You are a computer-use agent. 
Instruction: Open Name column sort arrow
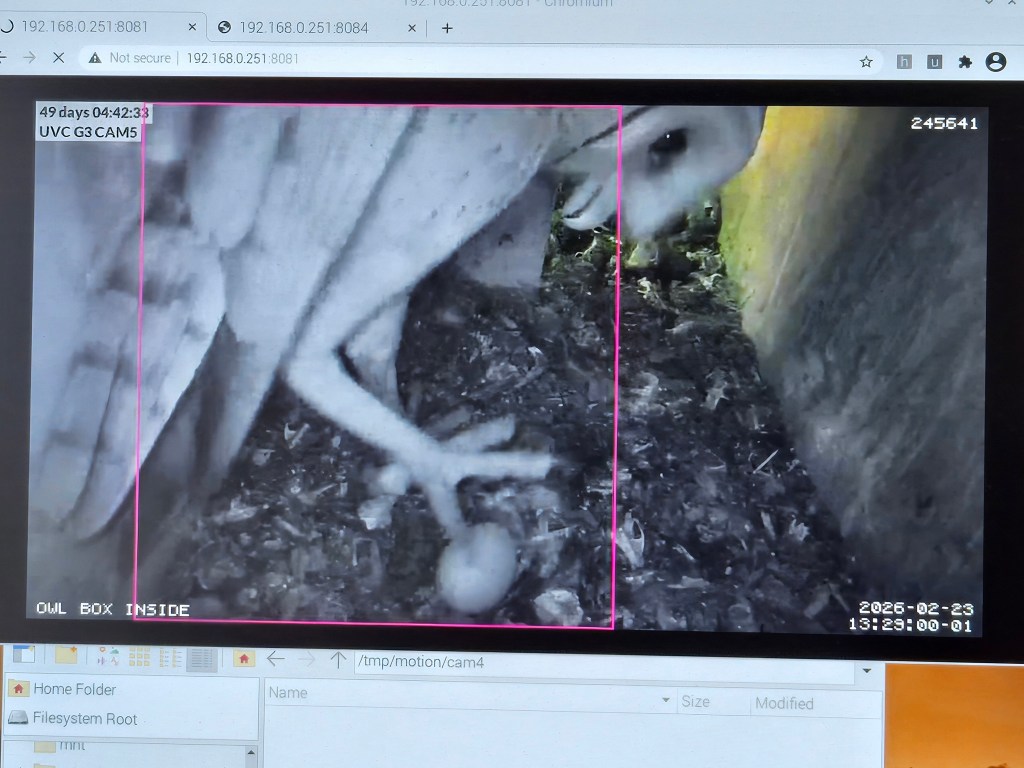coord(666,701)
